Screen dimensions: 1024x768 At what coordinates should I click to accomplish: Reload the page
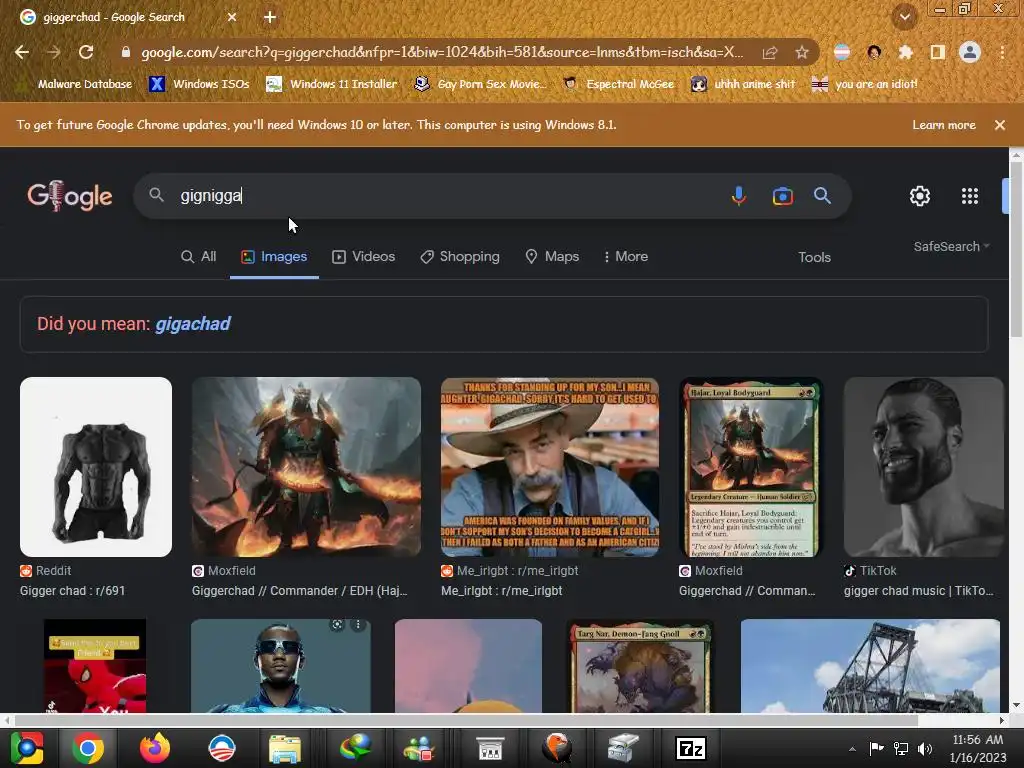(x=86, y=52)
